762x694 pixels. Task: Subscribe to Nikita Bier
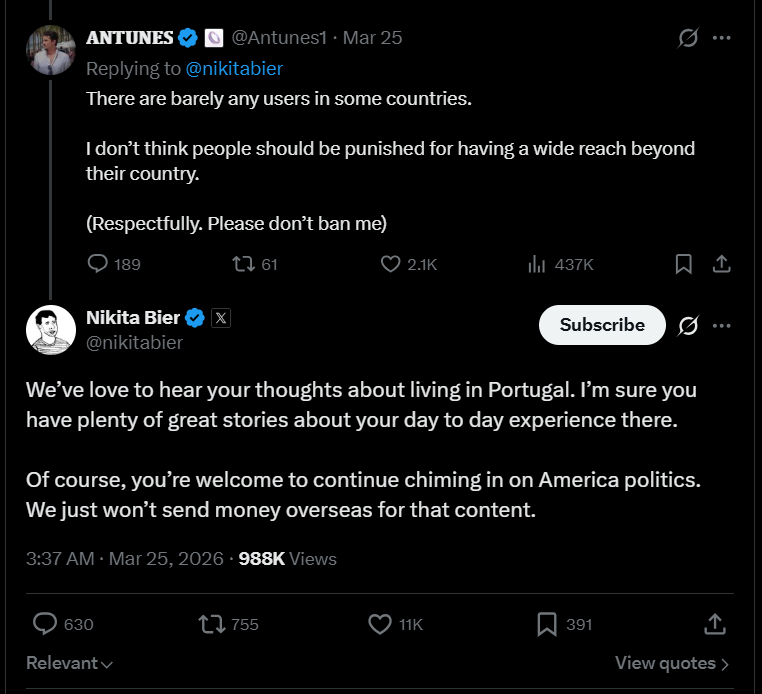pyautogui.click(x=602, y=325)
